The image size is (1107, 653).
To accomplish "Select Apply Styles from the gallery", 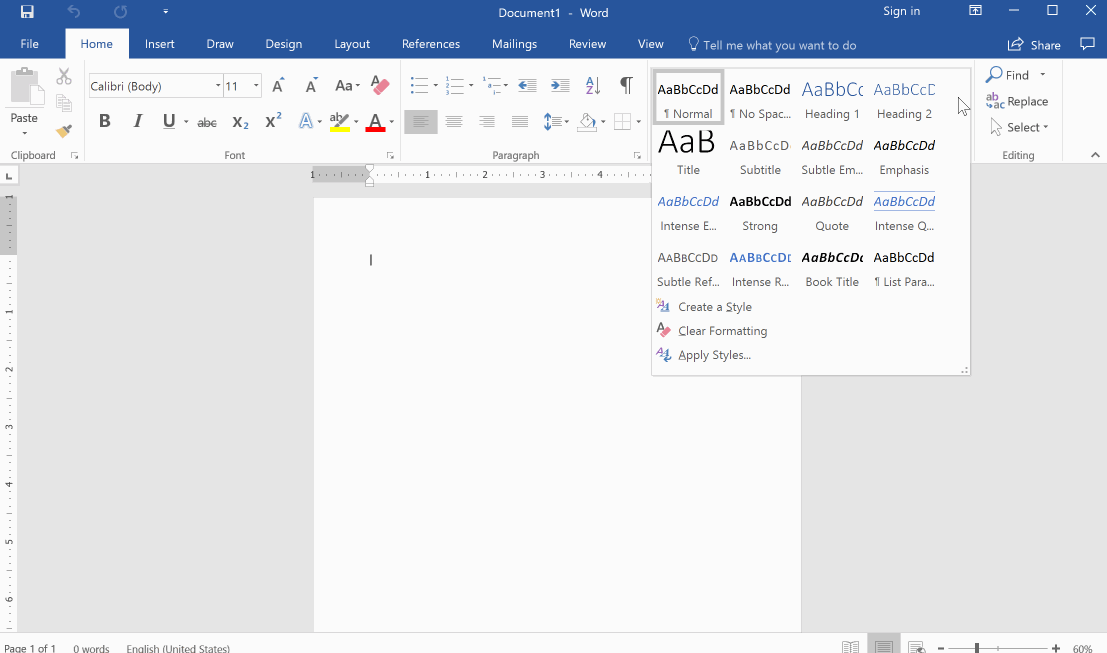I will tap(711, 355).
